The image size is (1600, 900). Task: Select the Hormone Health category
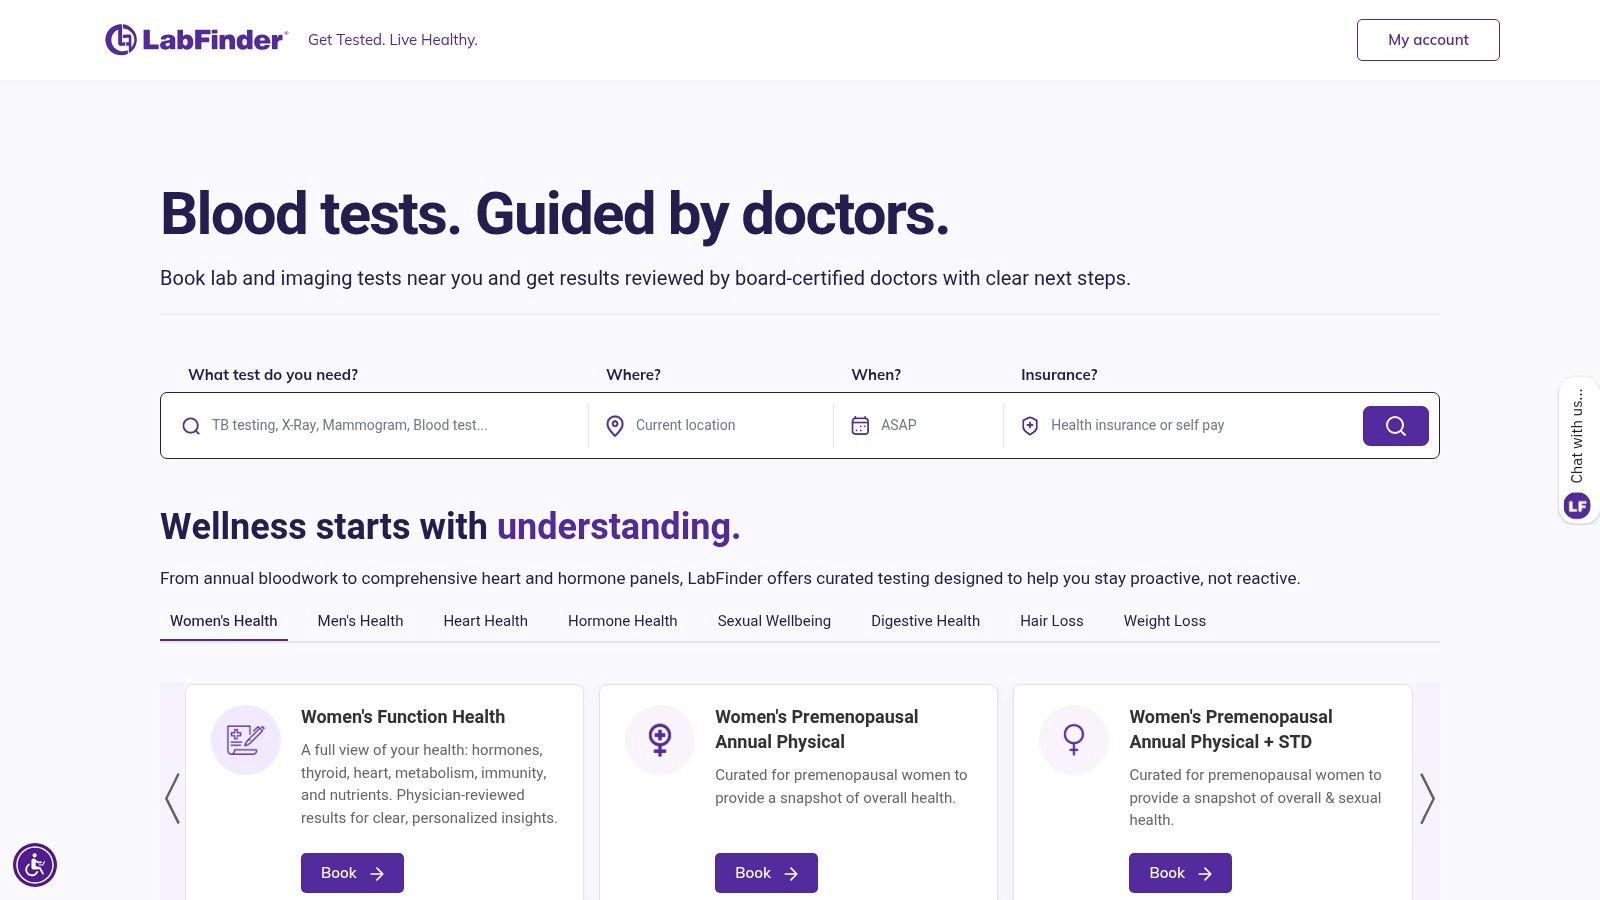pyautogui.click(x=622, y=621)
